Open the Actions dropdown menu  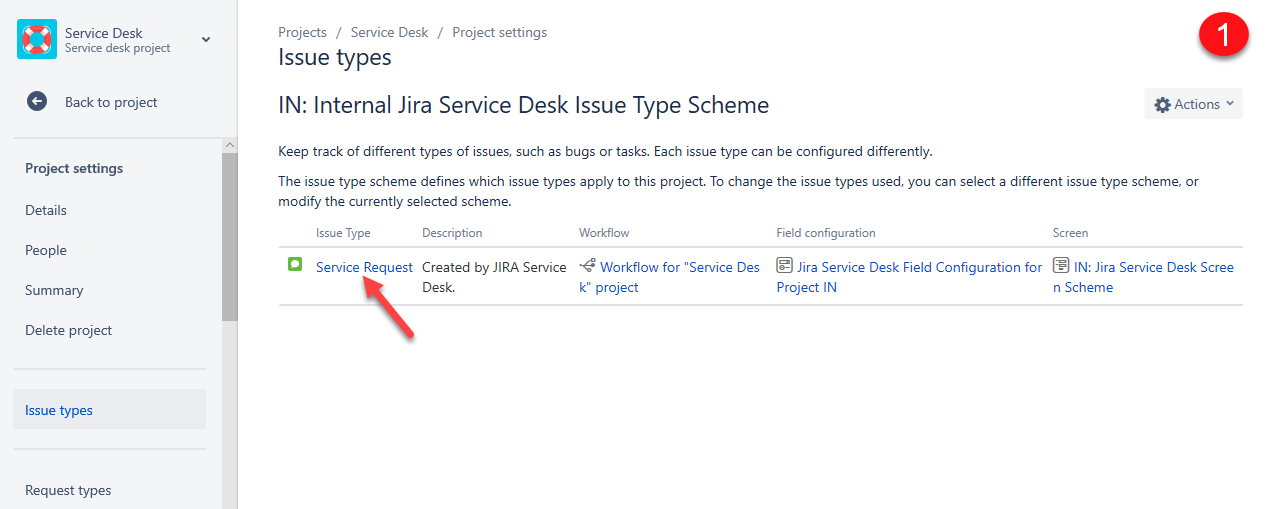[1193, 104]
